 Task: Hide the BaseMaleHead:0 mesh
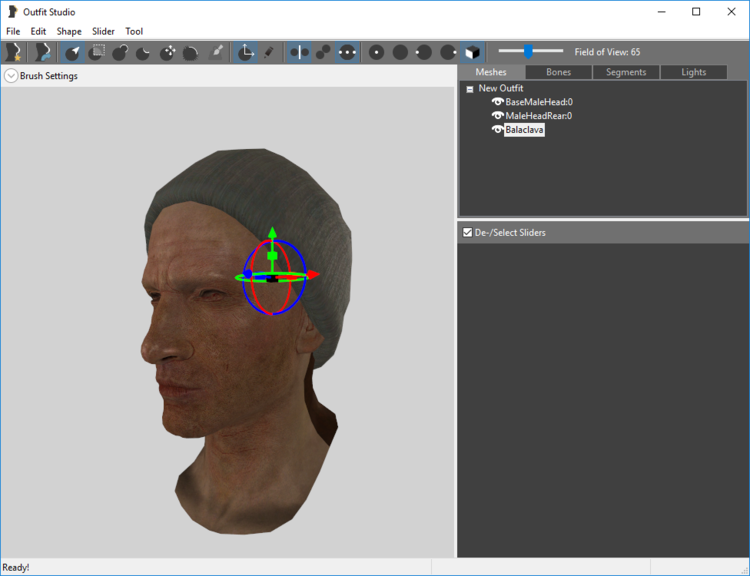(x=497, y=101)
